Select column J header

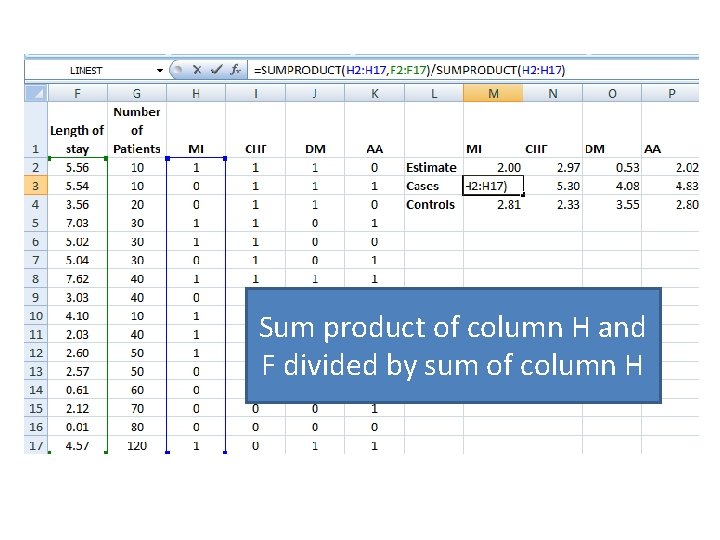tap(315, 93)
